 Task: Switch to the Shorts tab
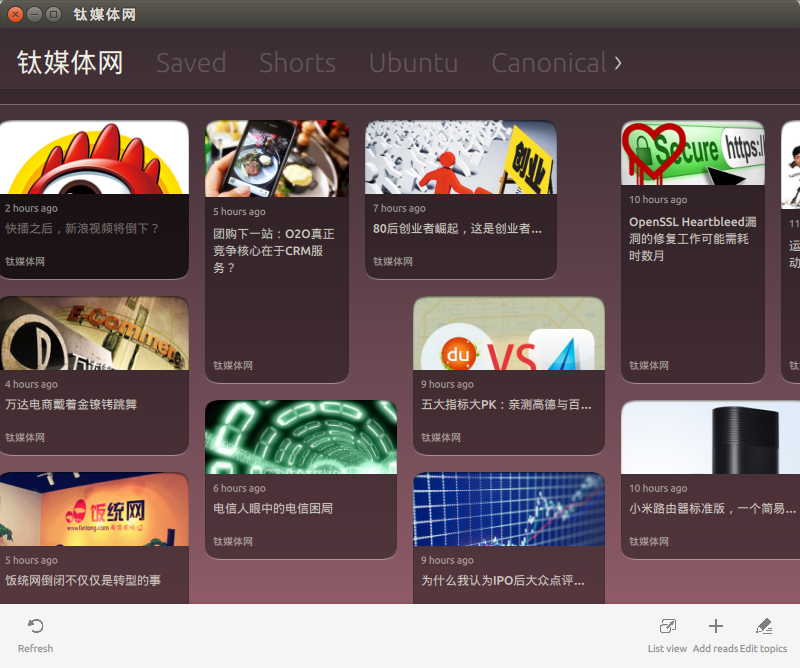click(x=297, y=63)
